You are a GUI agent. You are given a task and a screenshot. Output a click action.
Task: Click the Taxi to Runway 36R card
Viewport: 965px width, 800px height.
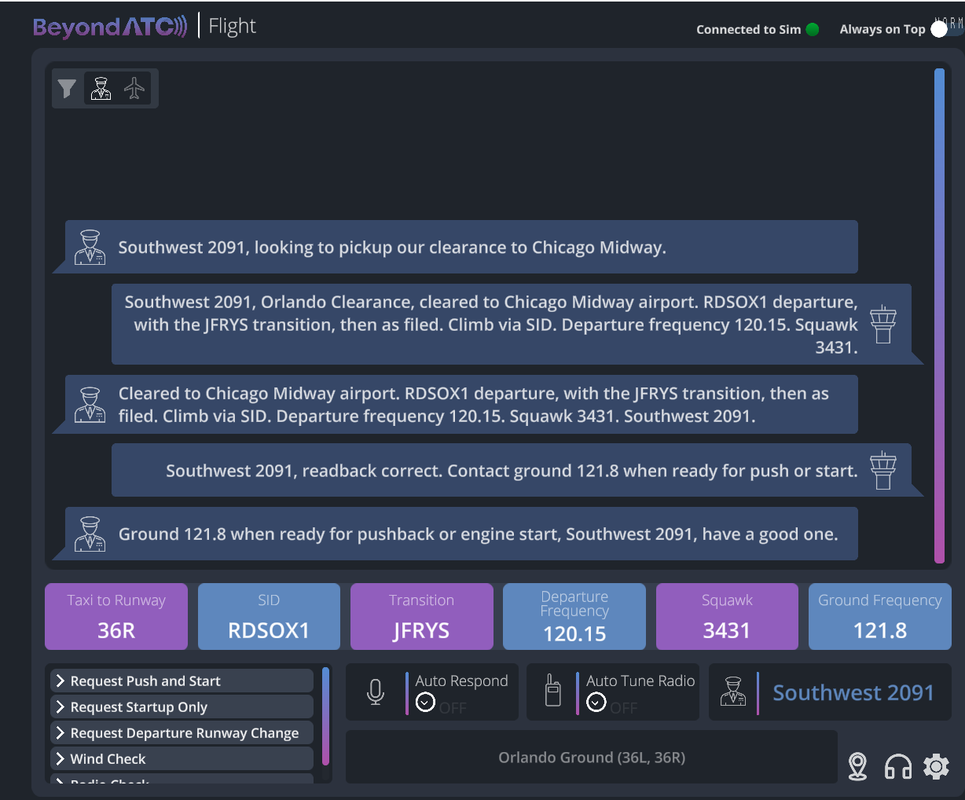[116, 617]
